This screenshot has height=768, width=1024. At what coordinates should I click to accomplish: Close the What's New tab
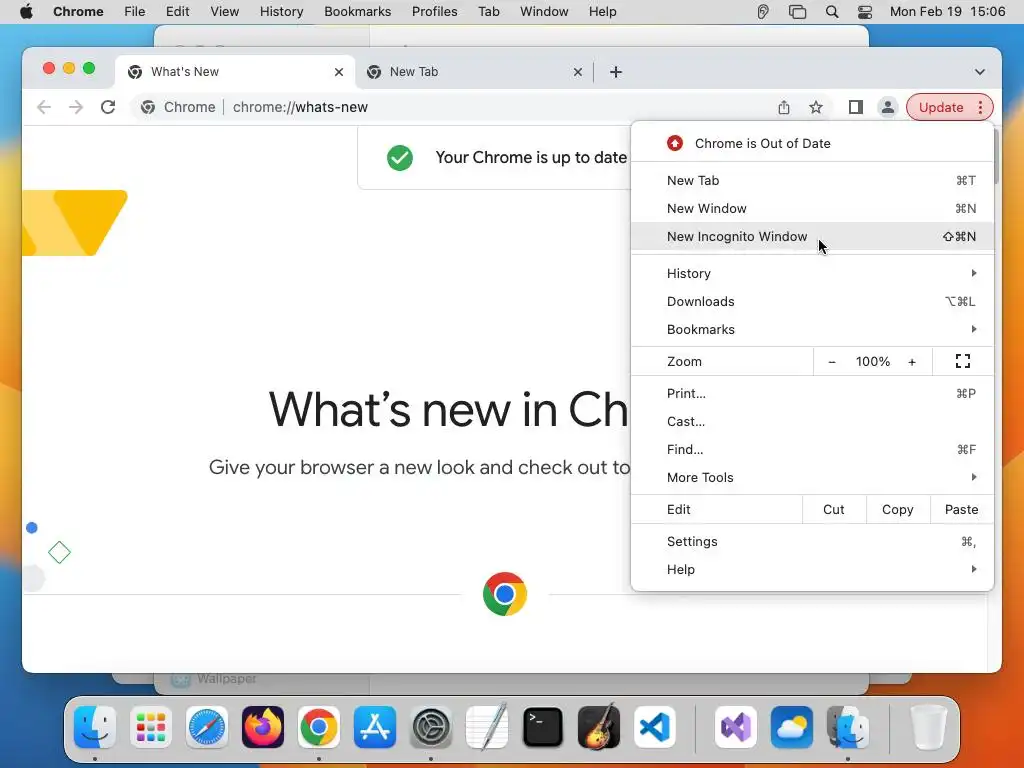(x=338, y=72)
